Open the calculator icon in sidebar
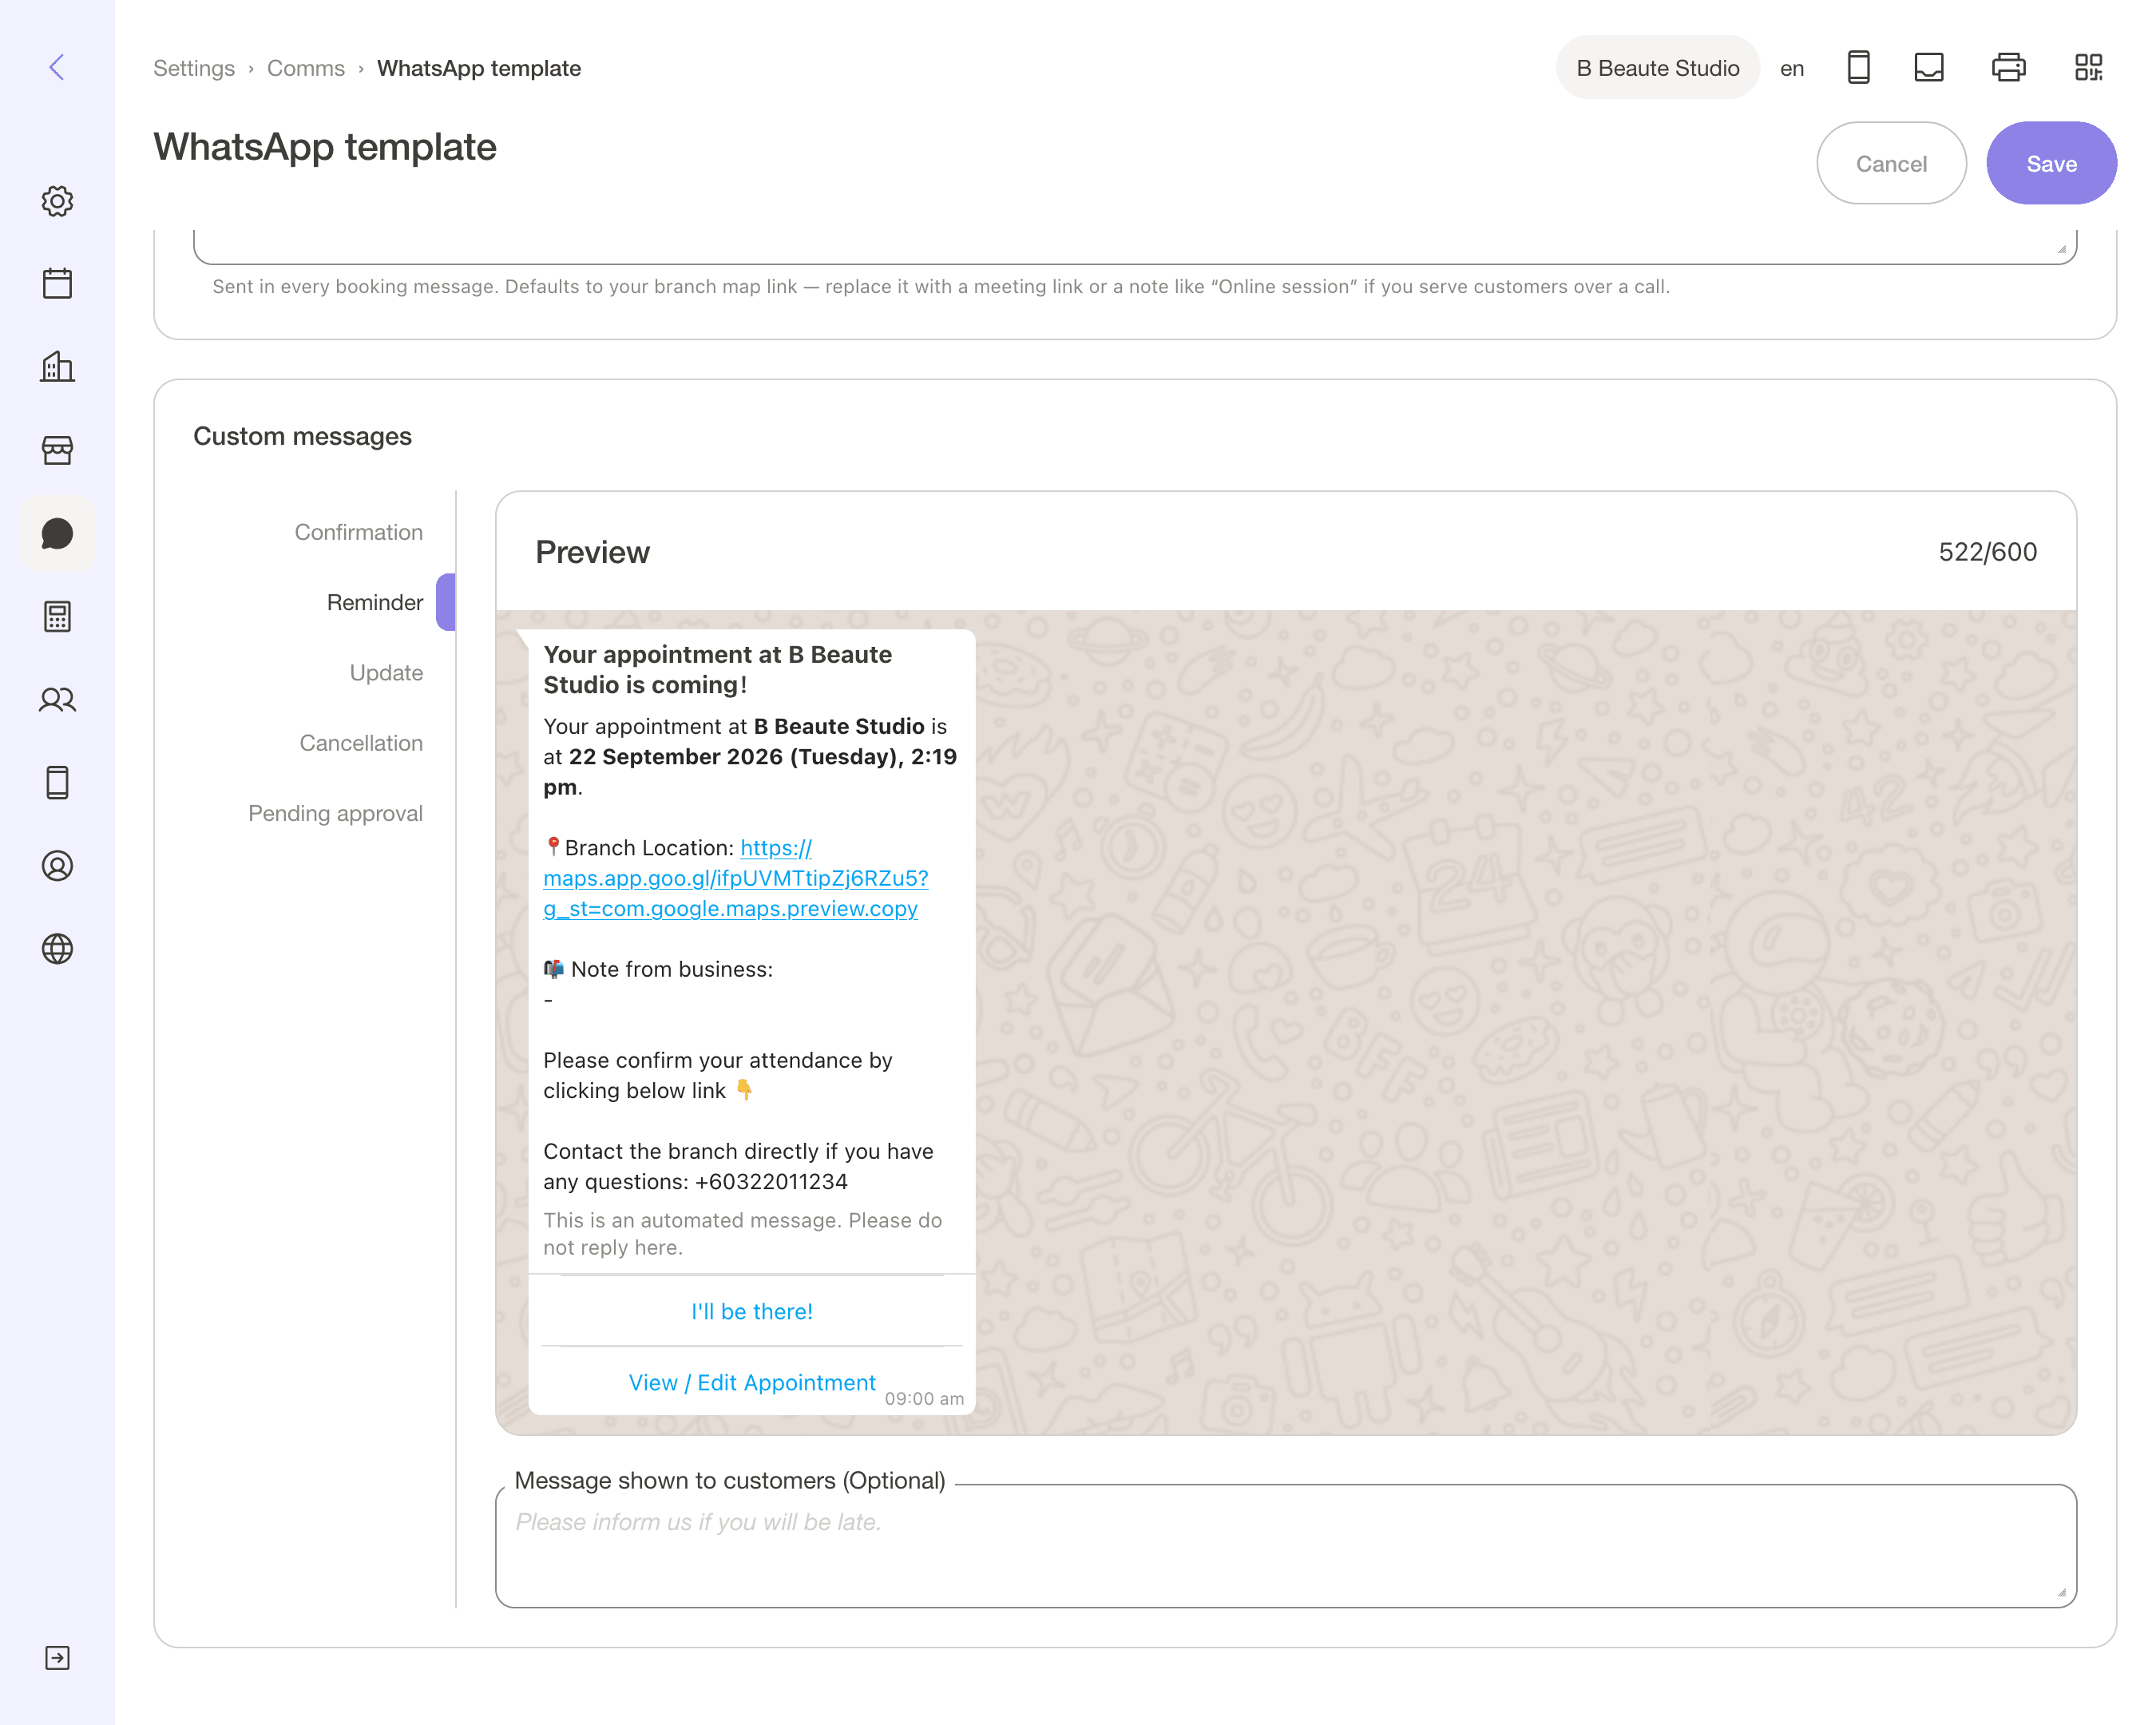The height and width of the screenshot is (1725, 2156). pyautogui.click(x=57, y=616)
